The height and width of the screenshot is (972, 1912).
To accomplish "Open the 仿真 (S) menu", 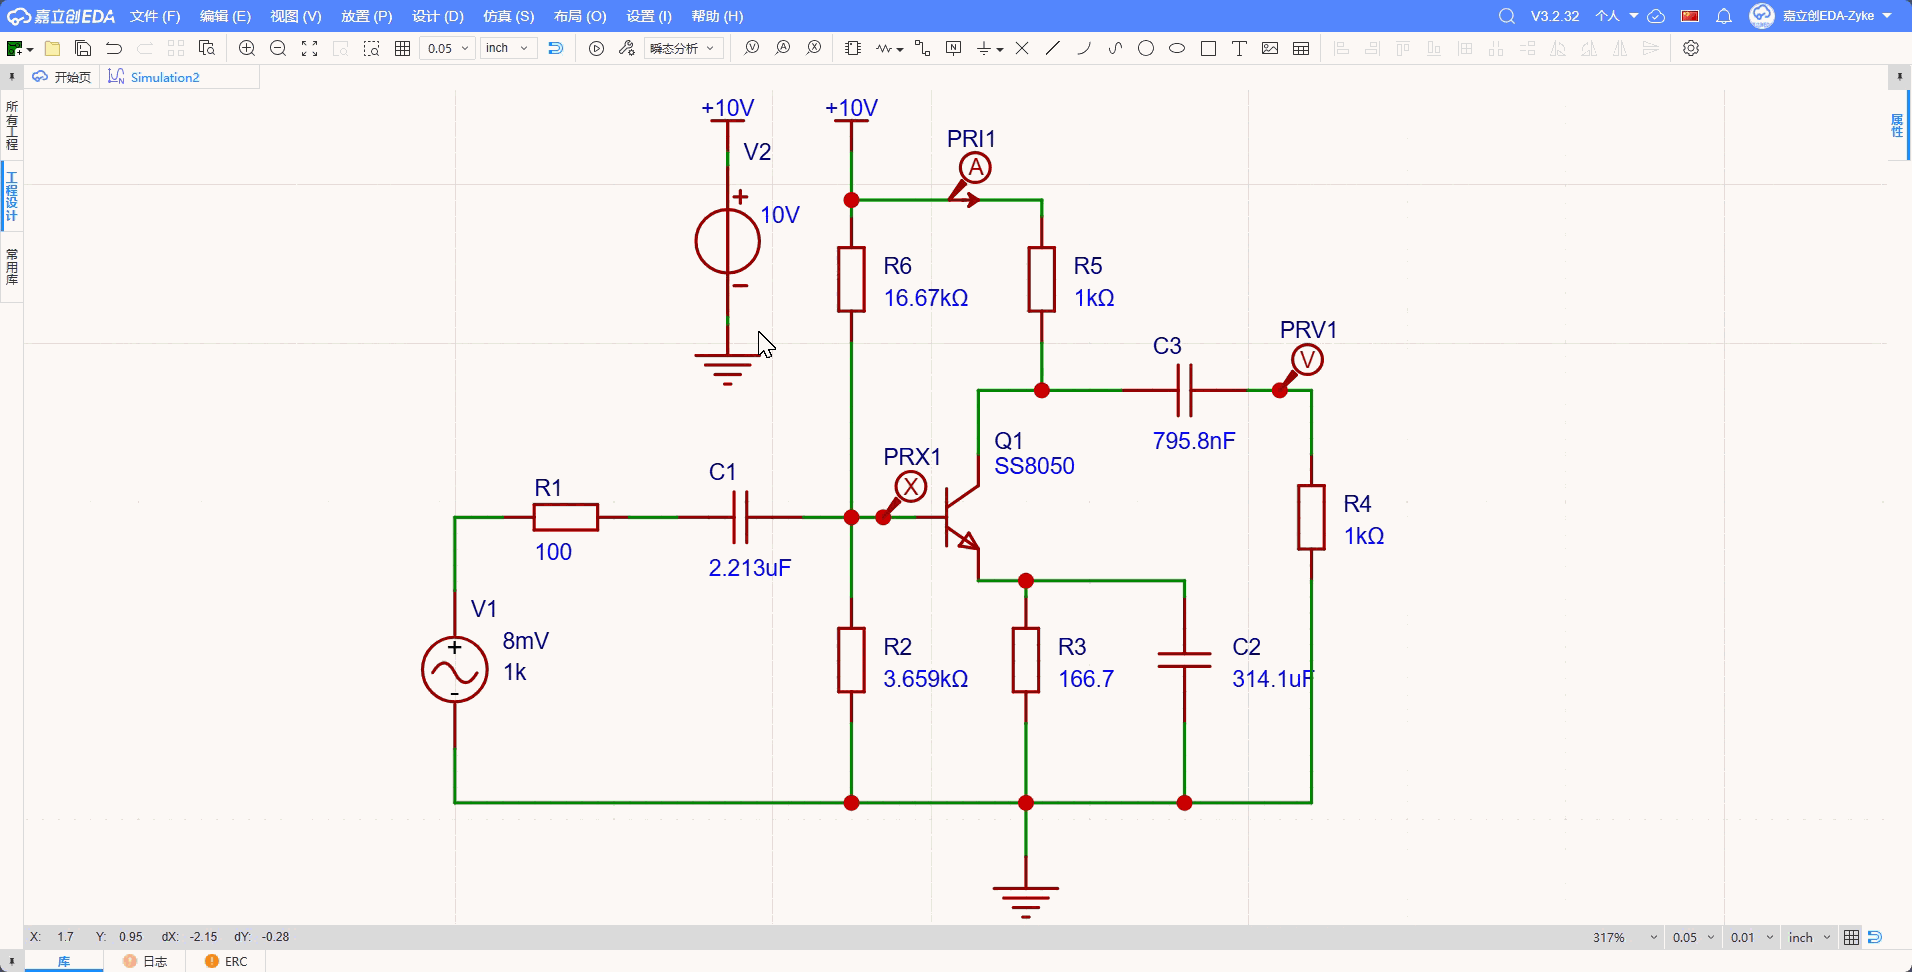I will tap(508, 16).
